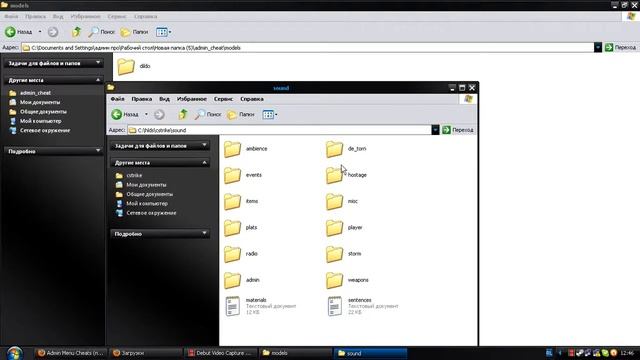Viewport: 640px width, 360px height.
Task: Select the materials text document
Action: pos(260,306)
